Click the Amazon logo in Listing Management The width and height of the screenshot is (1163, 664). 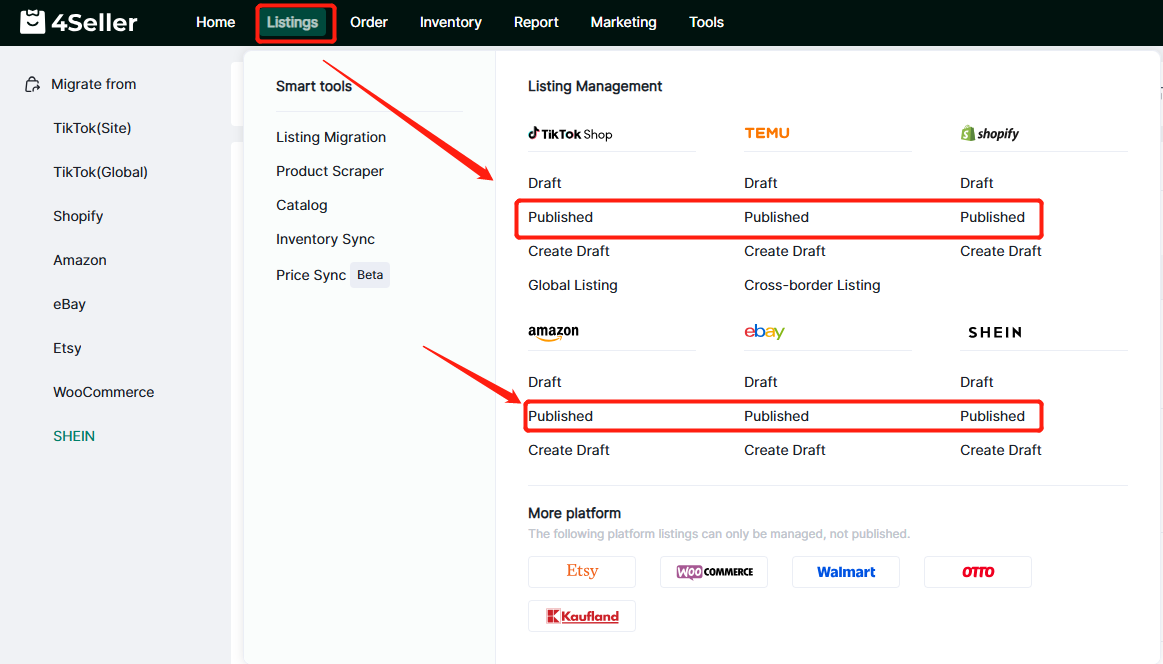pos(553,332)
